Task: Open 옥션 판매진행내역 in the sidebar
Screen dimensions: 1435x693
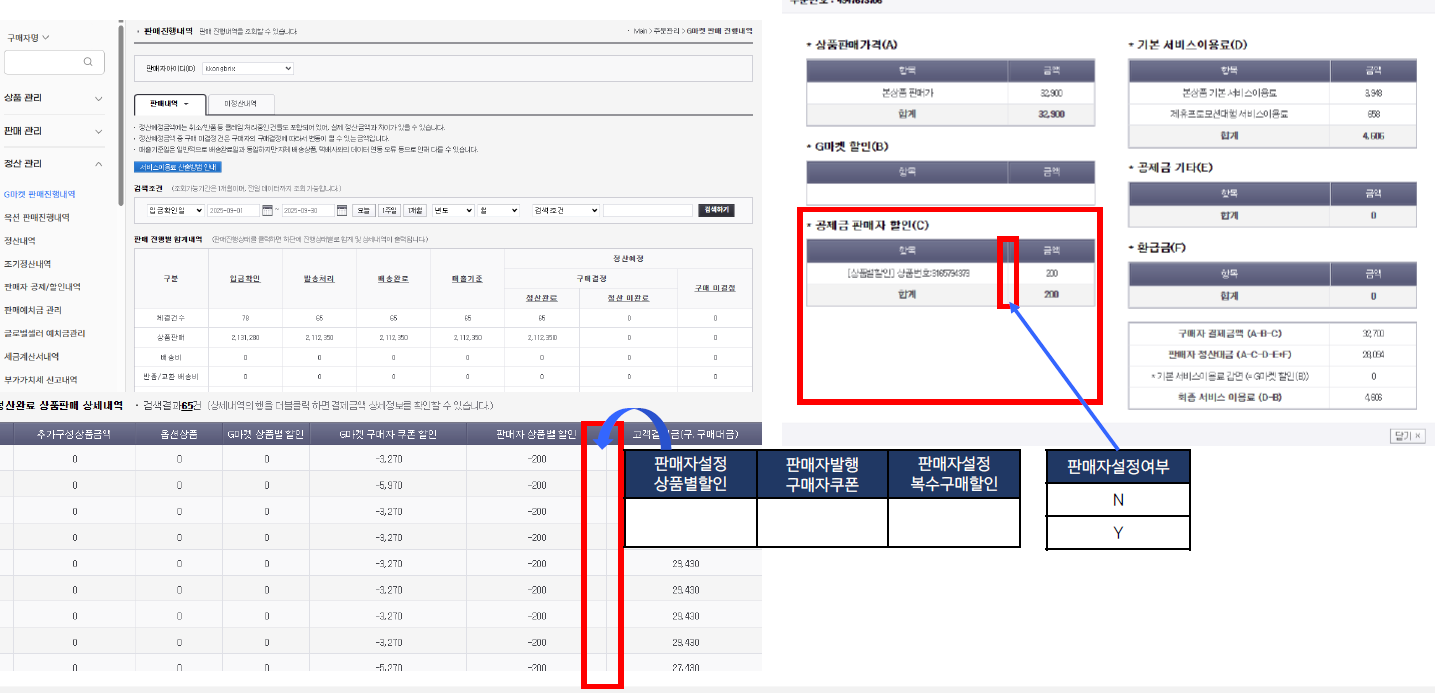Action: coord(37,217)
